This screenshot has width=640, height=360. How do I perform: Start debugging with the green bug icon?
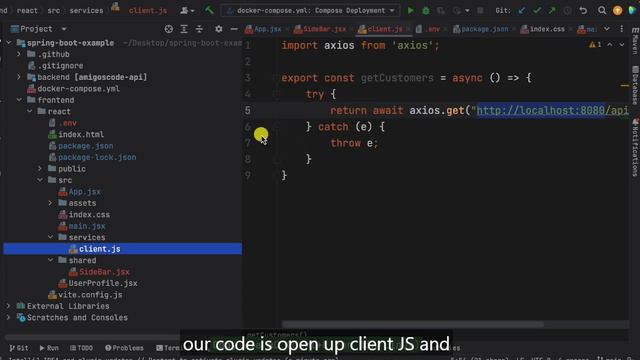coord(426,11)
